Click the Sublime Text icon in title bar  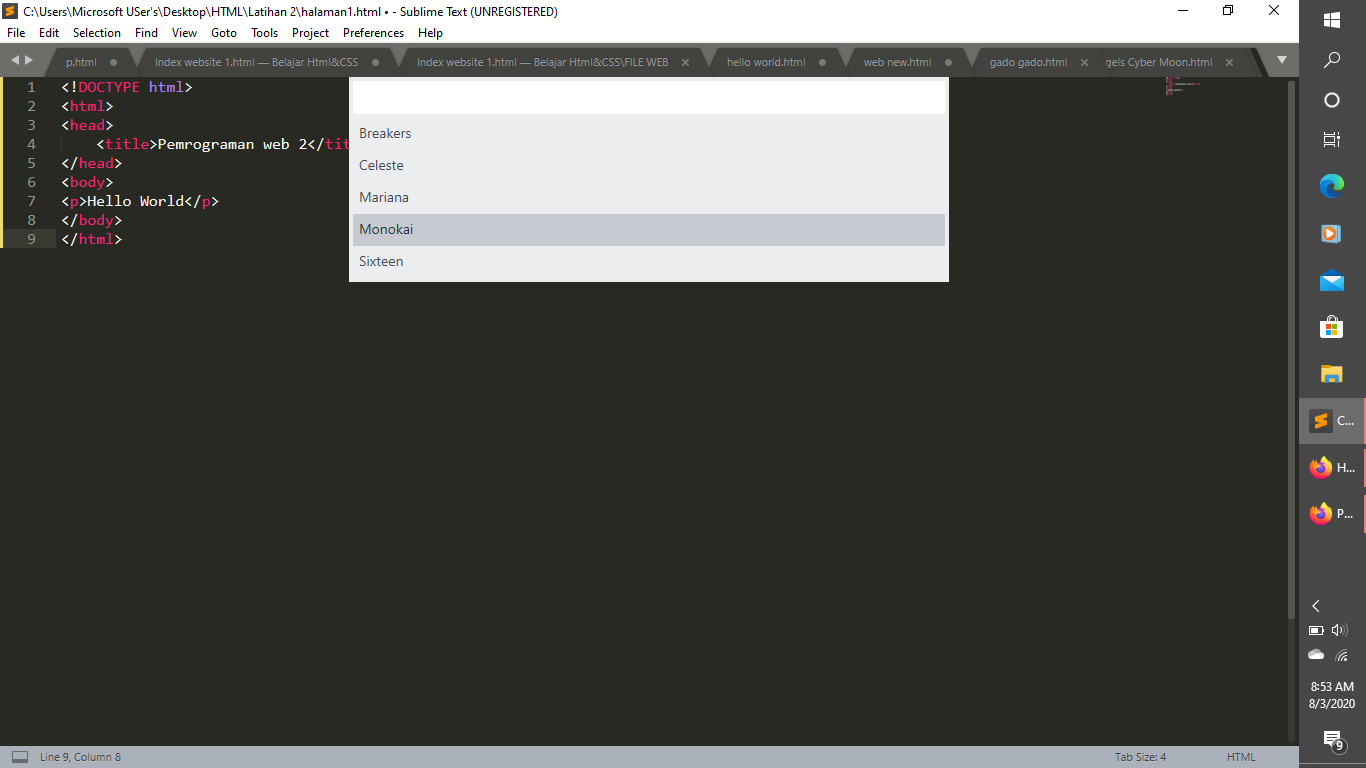(11, 11)
